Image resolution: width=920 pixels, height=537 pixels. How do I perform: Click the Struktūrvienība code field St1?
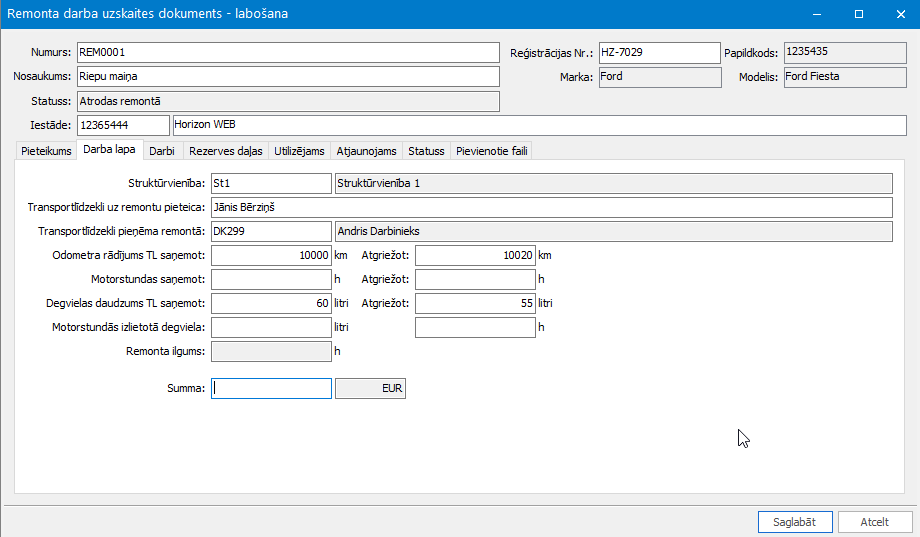[x=271, y=183]
